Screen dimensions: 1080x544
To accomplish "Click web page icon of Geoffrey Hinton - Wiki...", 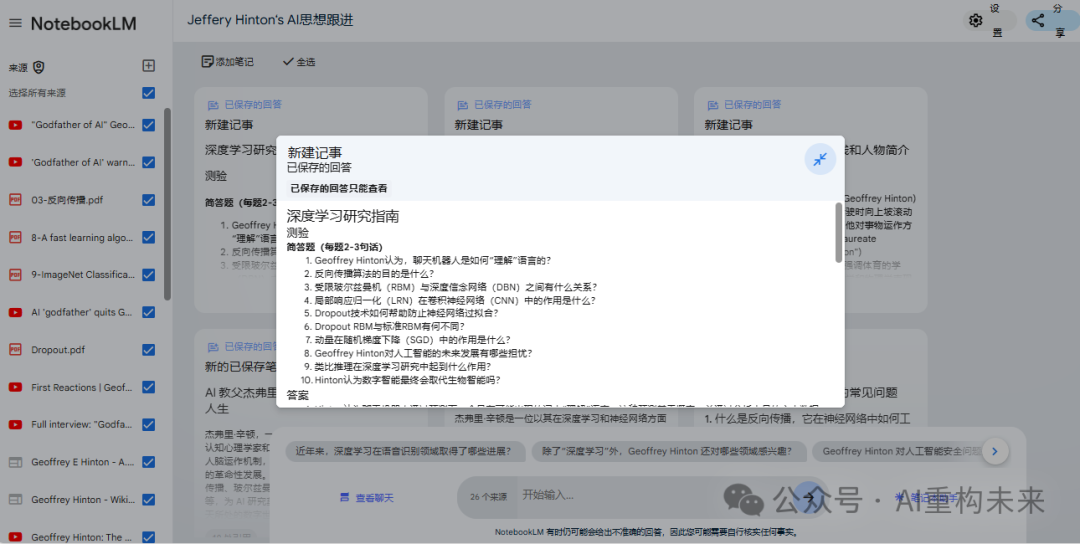I will 15,499.
